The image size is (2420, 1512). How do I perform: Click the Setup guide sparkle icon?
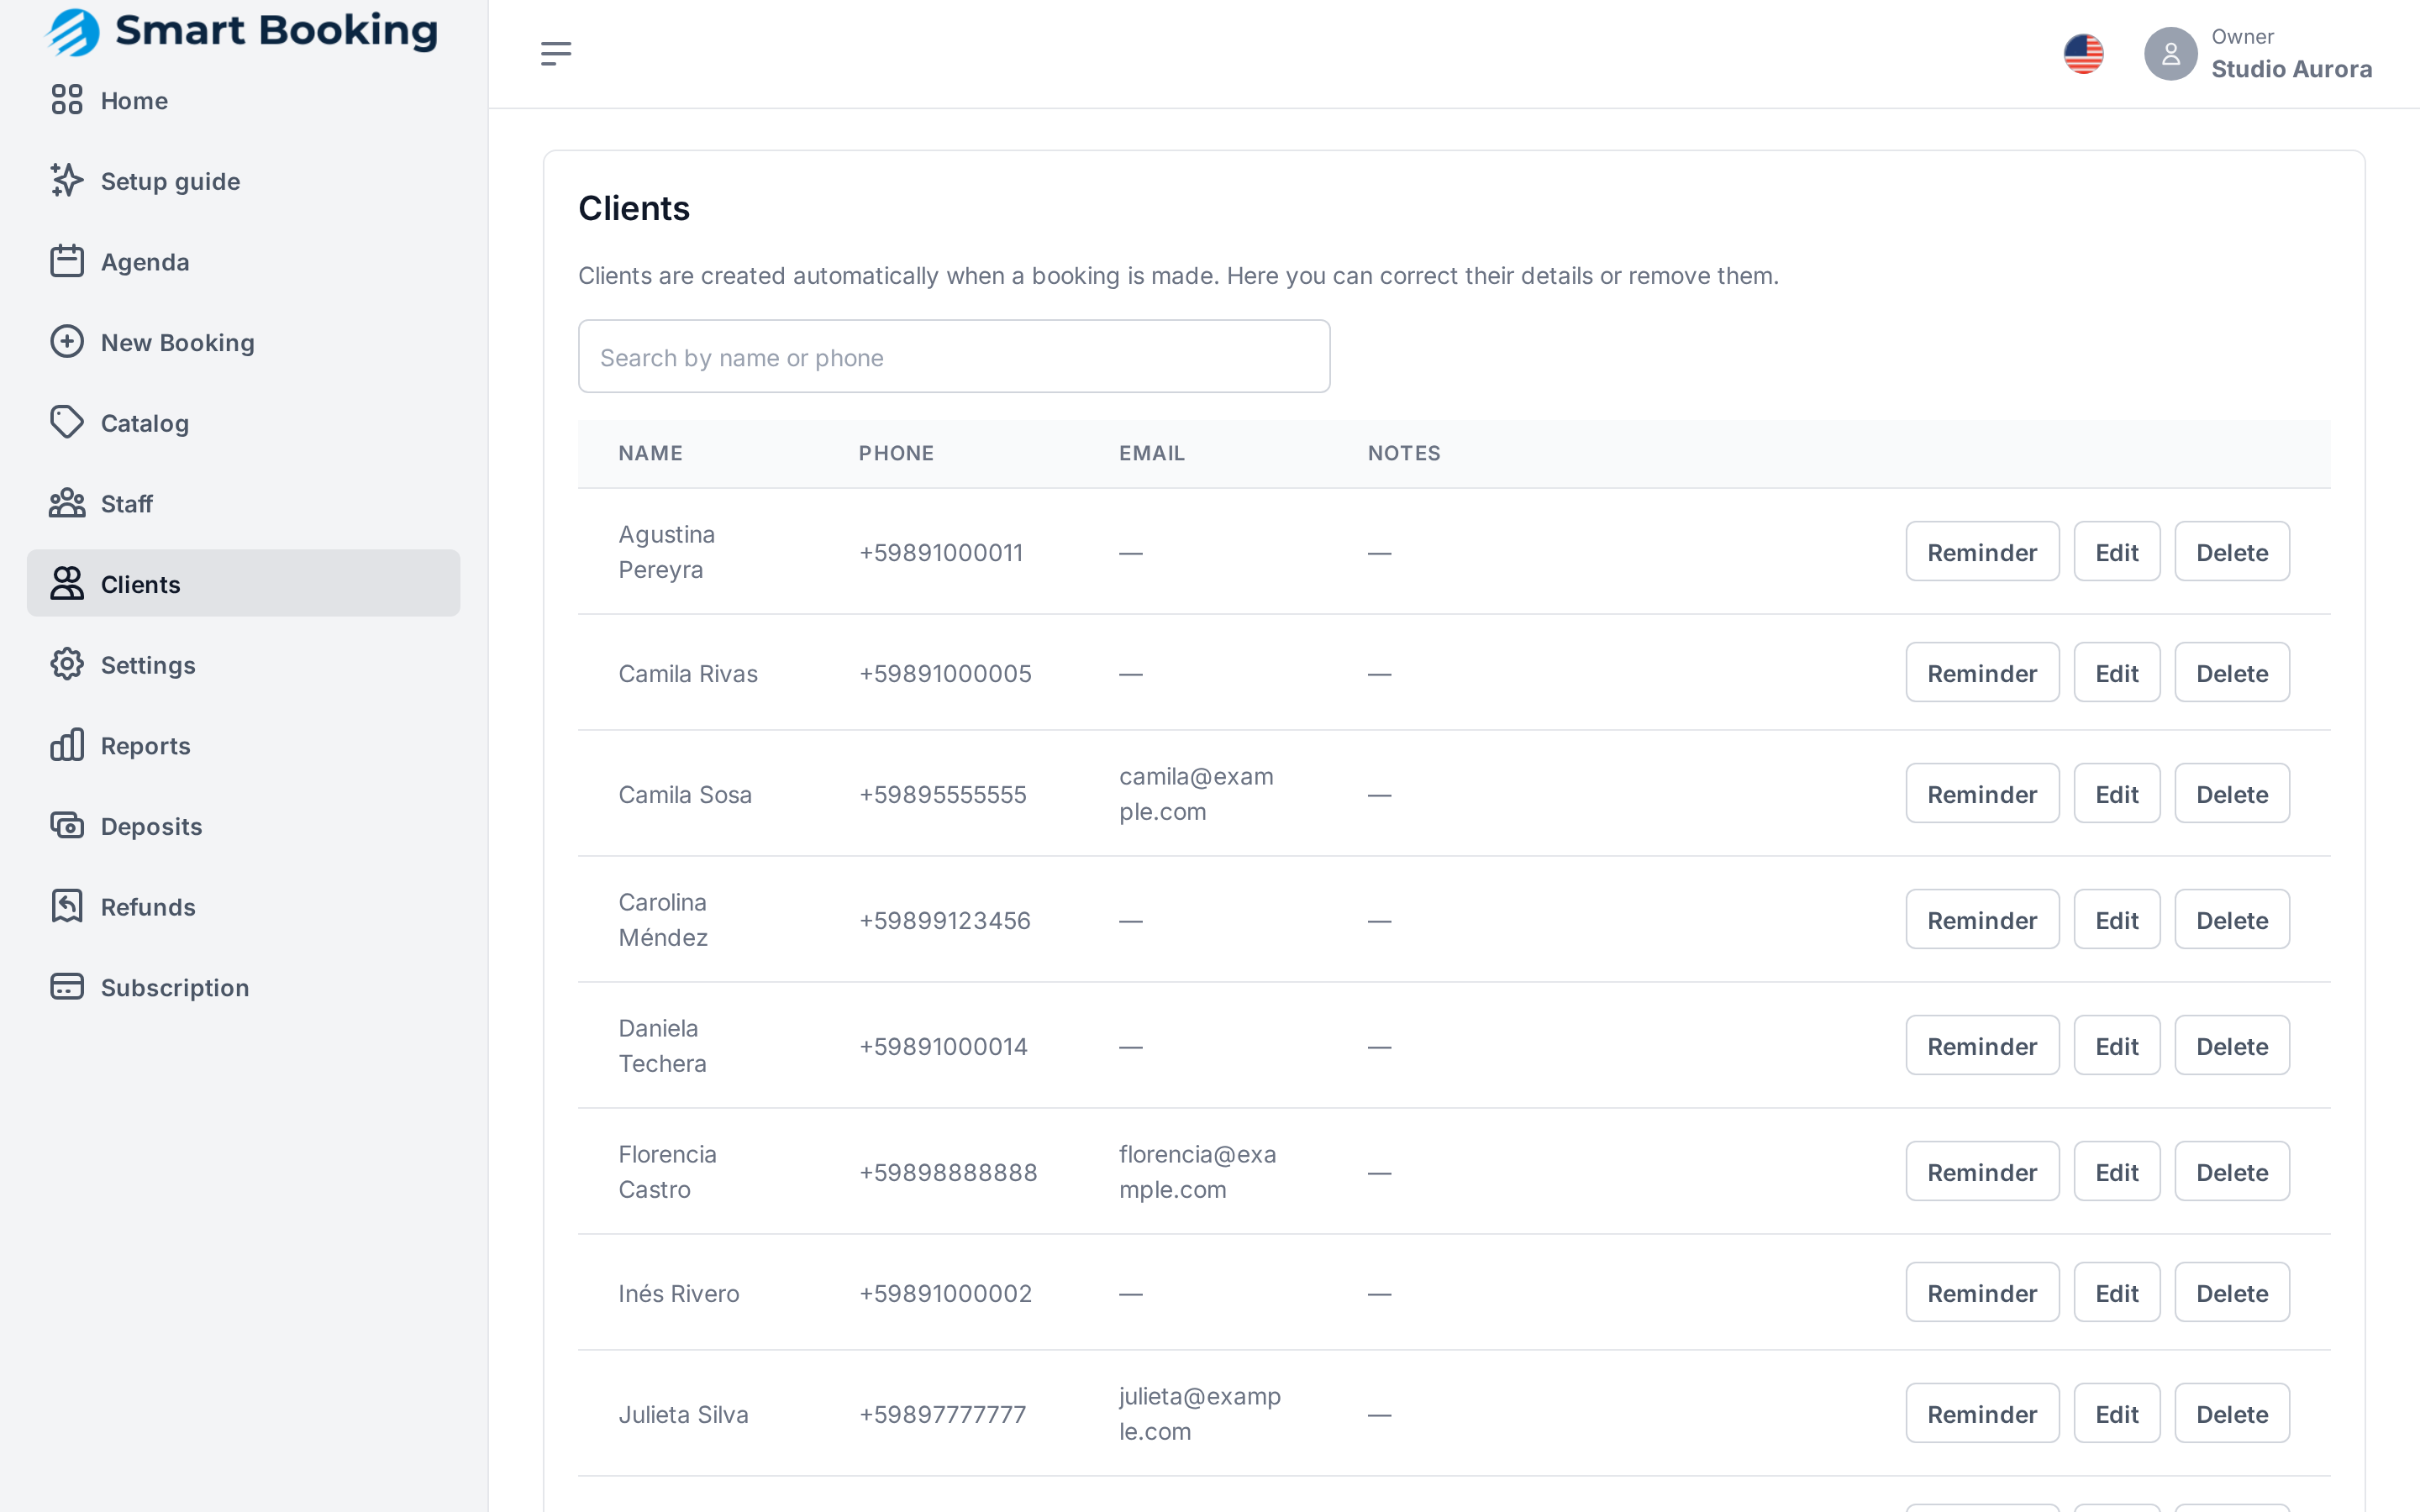pyautogui.click(x=67, y=181)
